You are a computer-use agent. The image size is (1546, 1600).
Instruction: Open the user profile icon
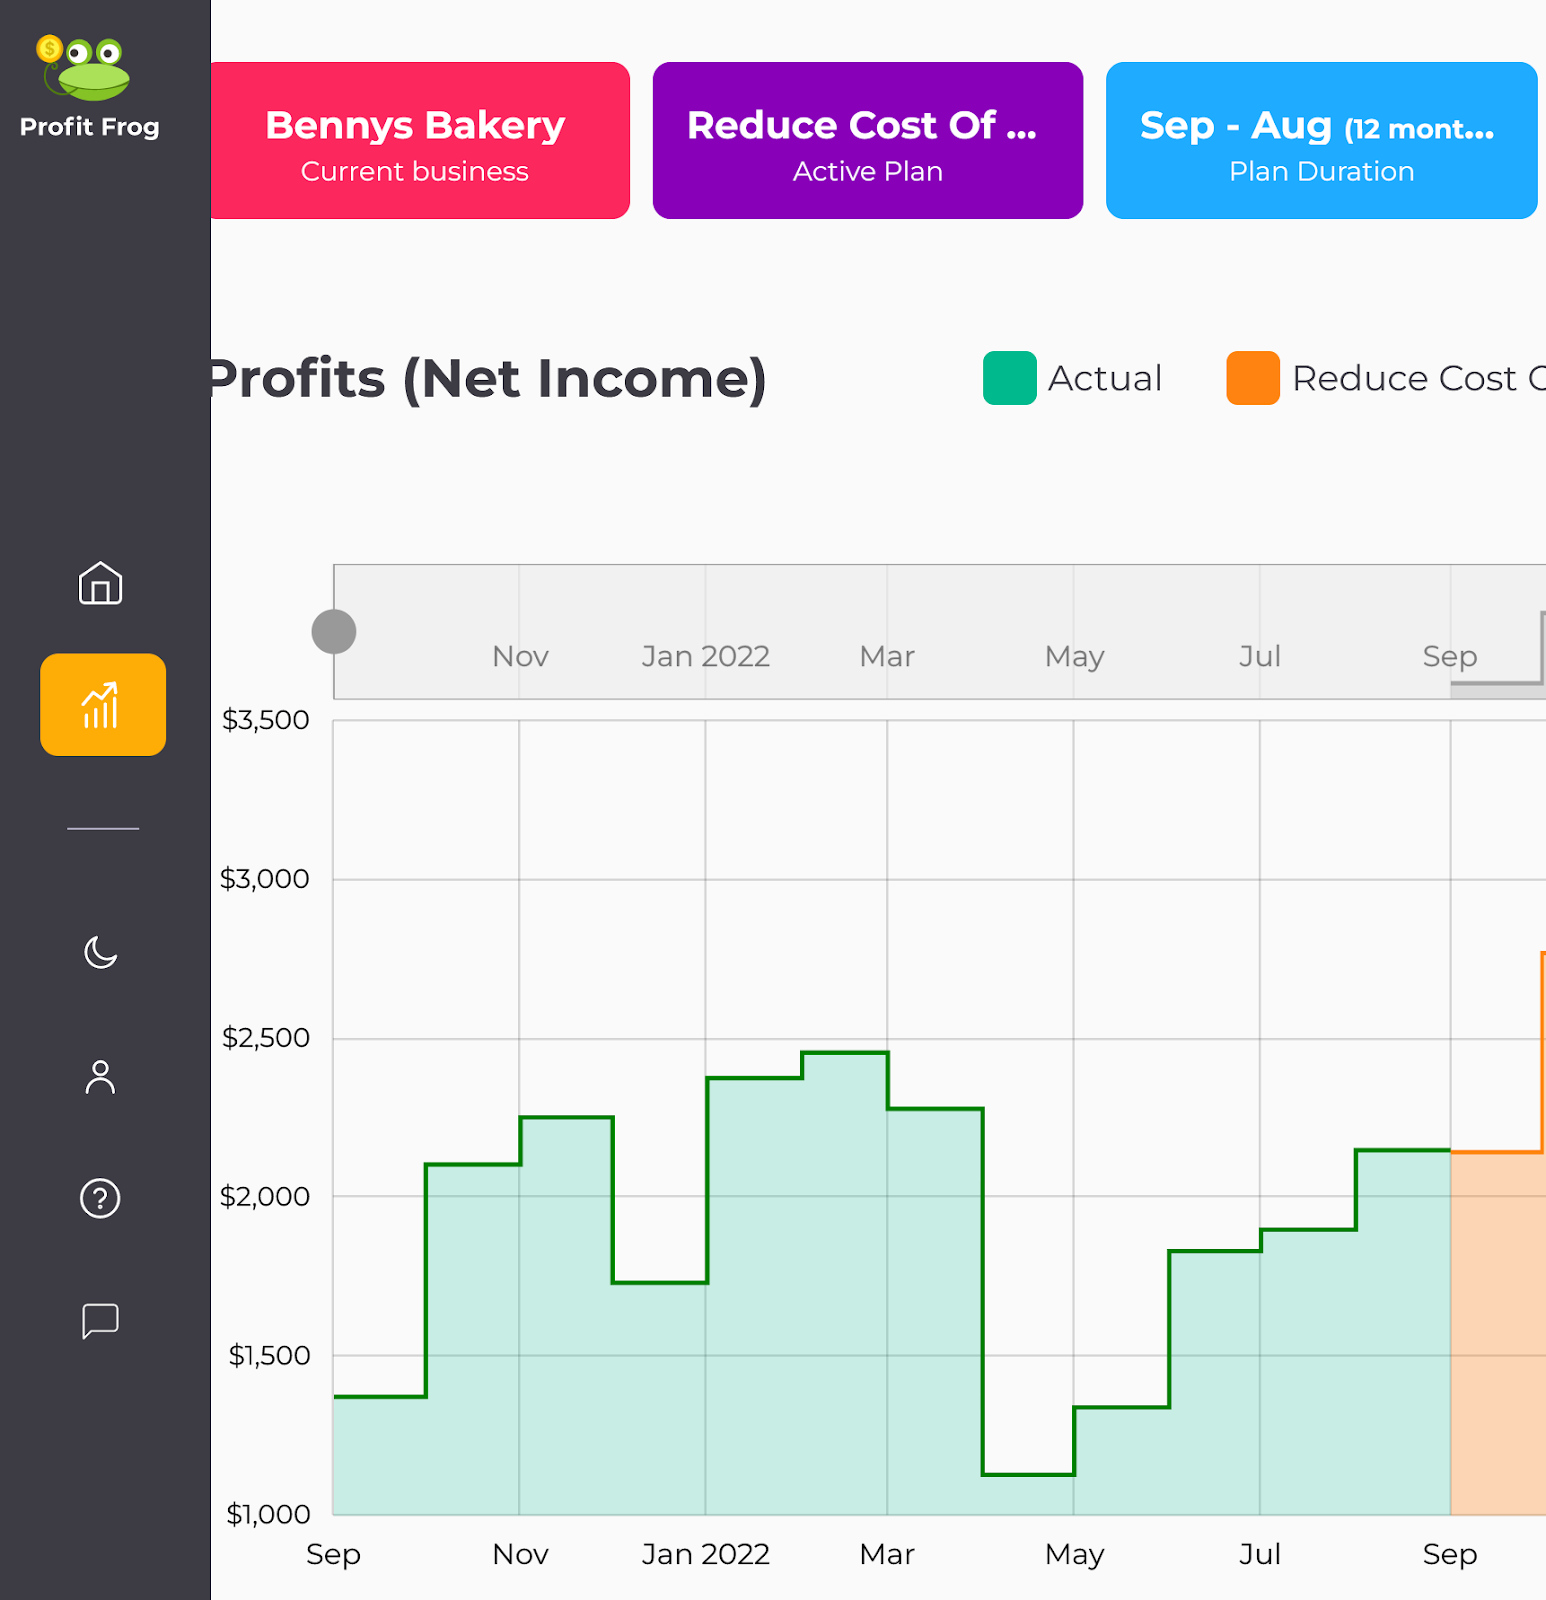[101, 1077]
